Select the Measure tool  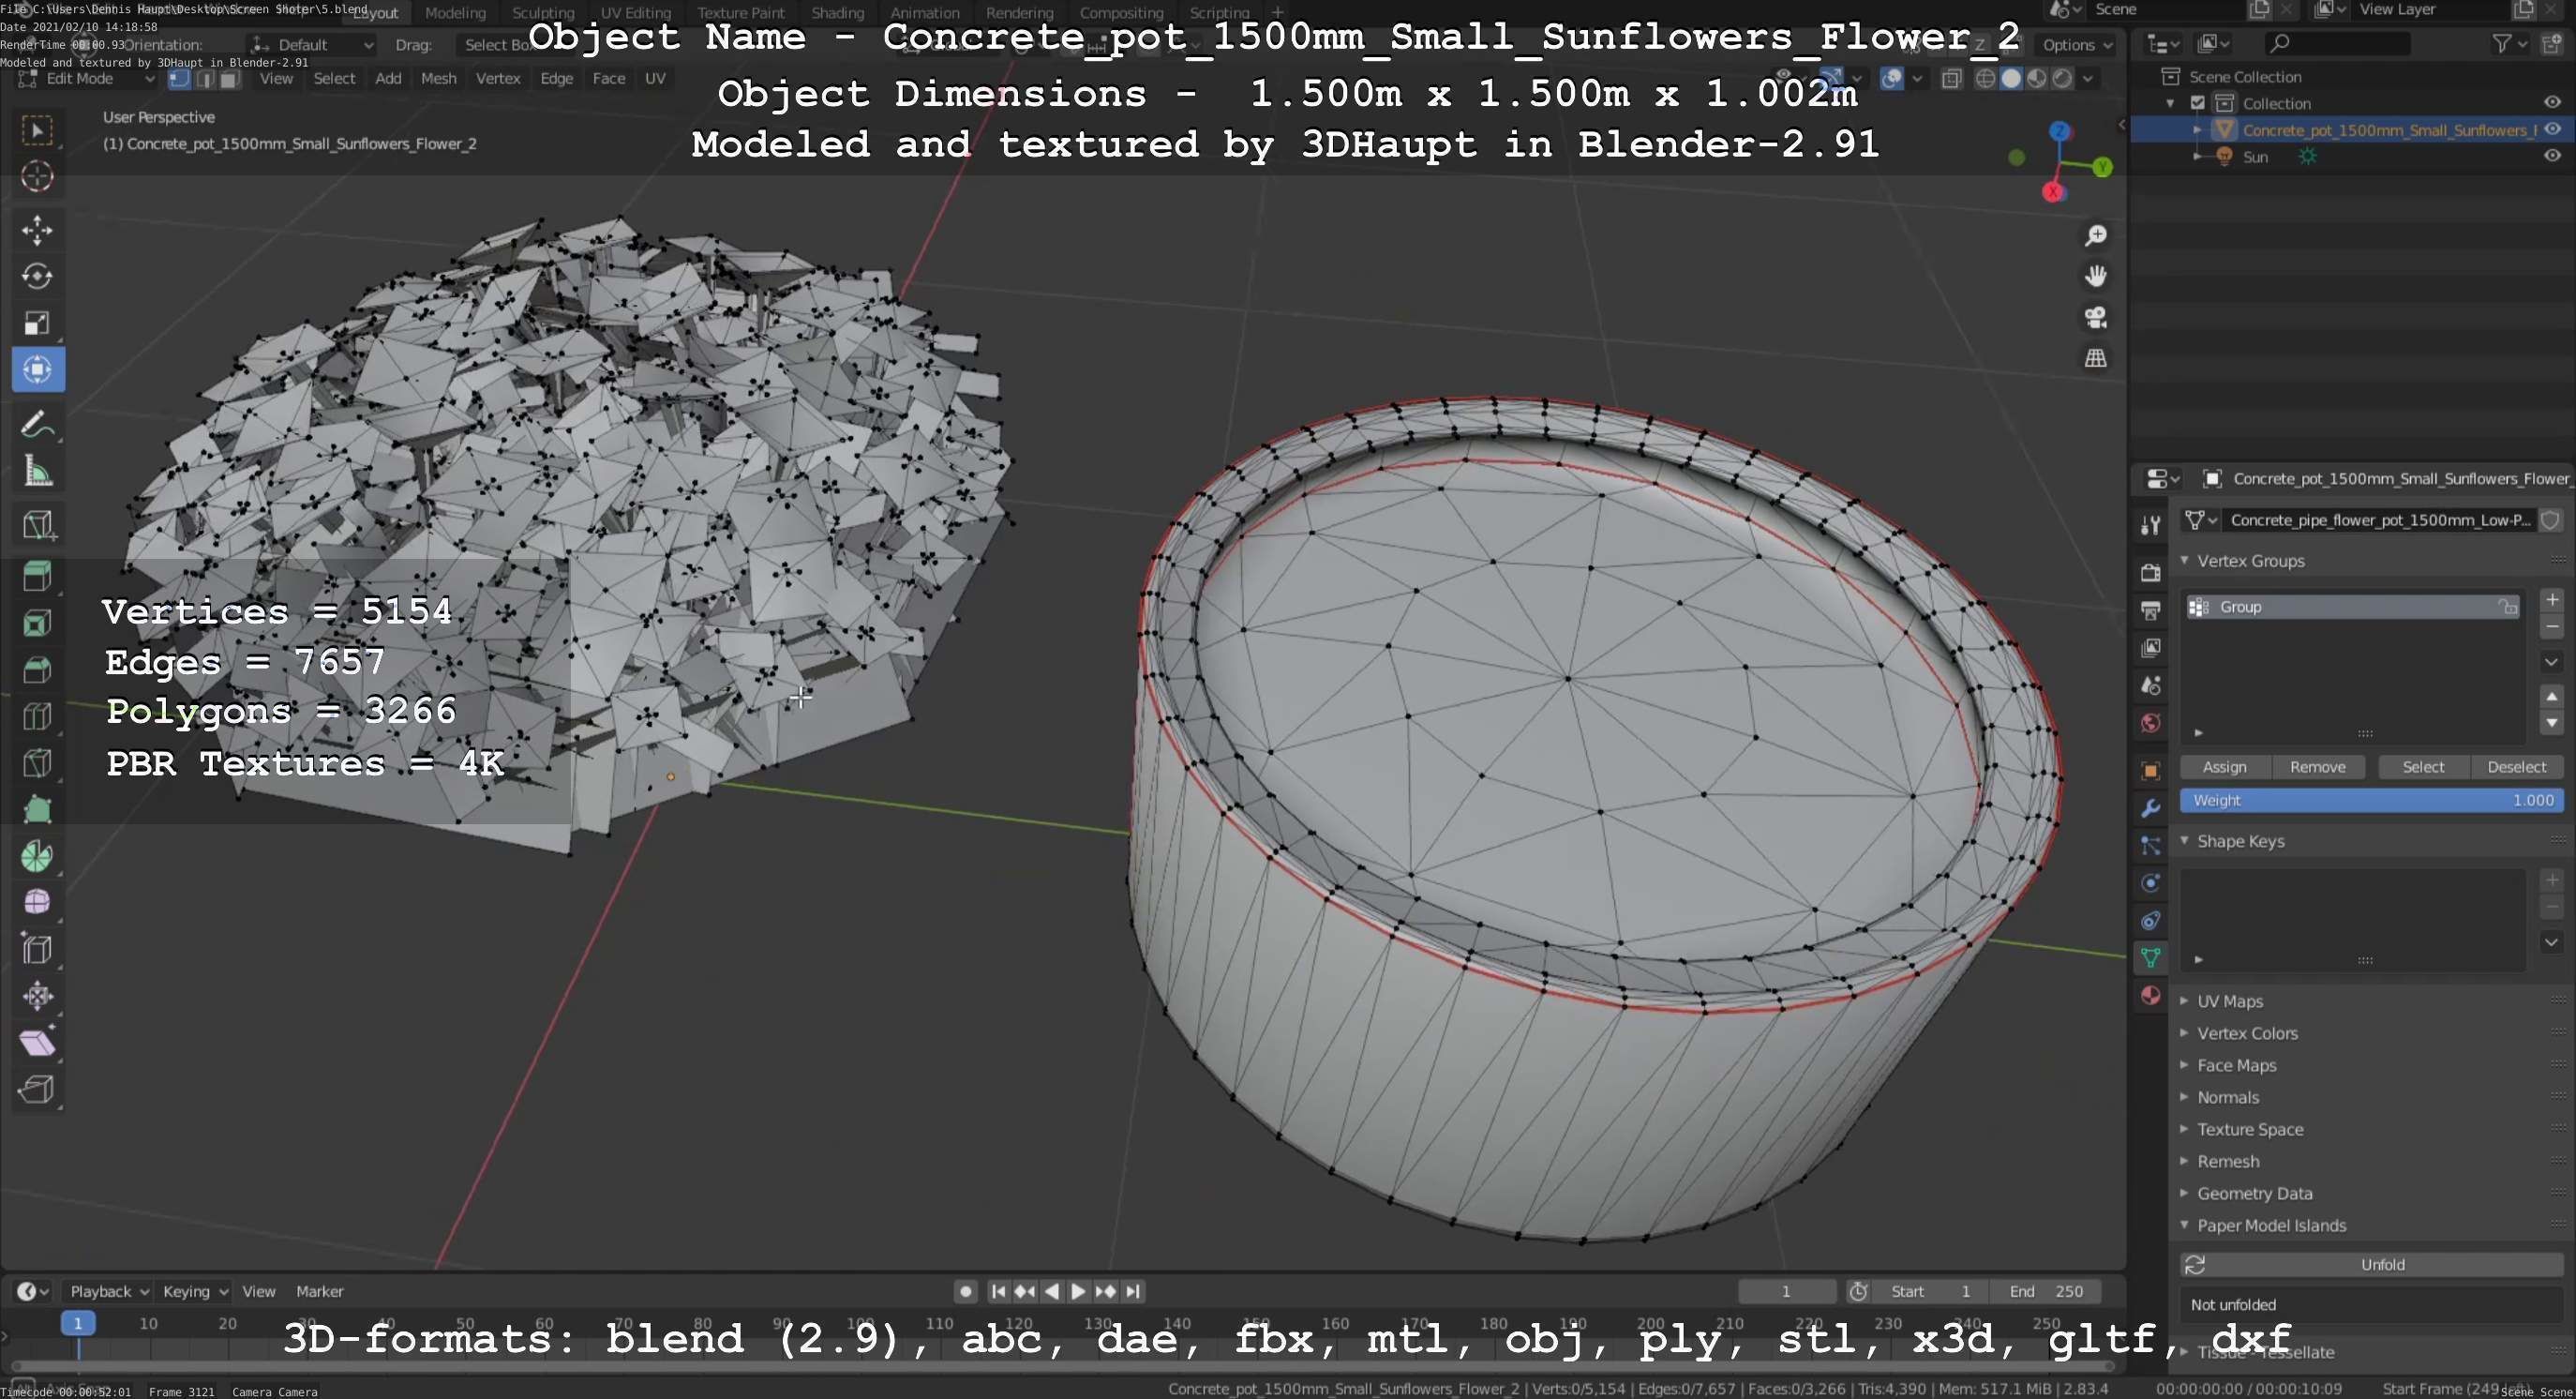[x=37, y=471]
